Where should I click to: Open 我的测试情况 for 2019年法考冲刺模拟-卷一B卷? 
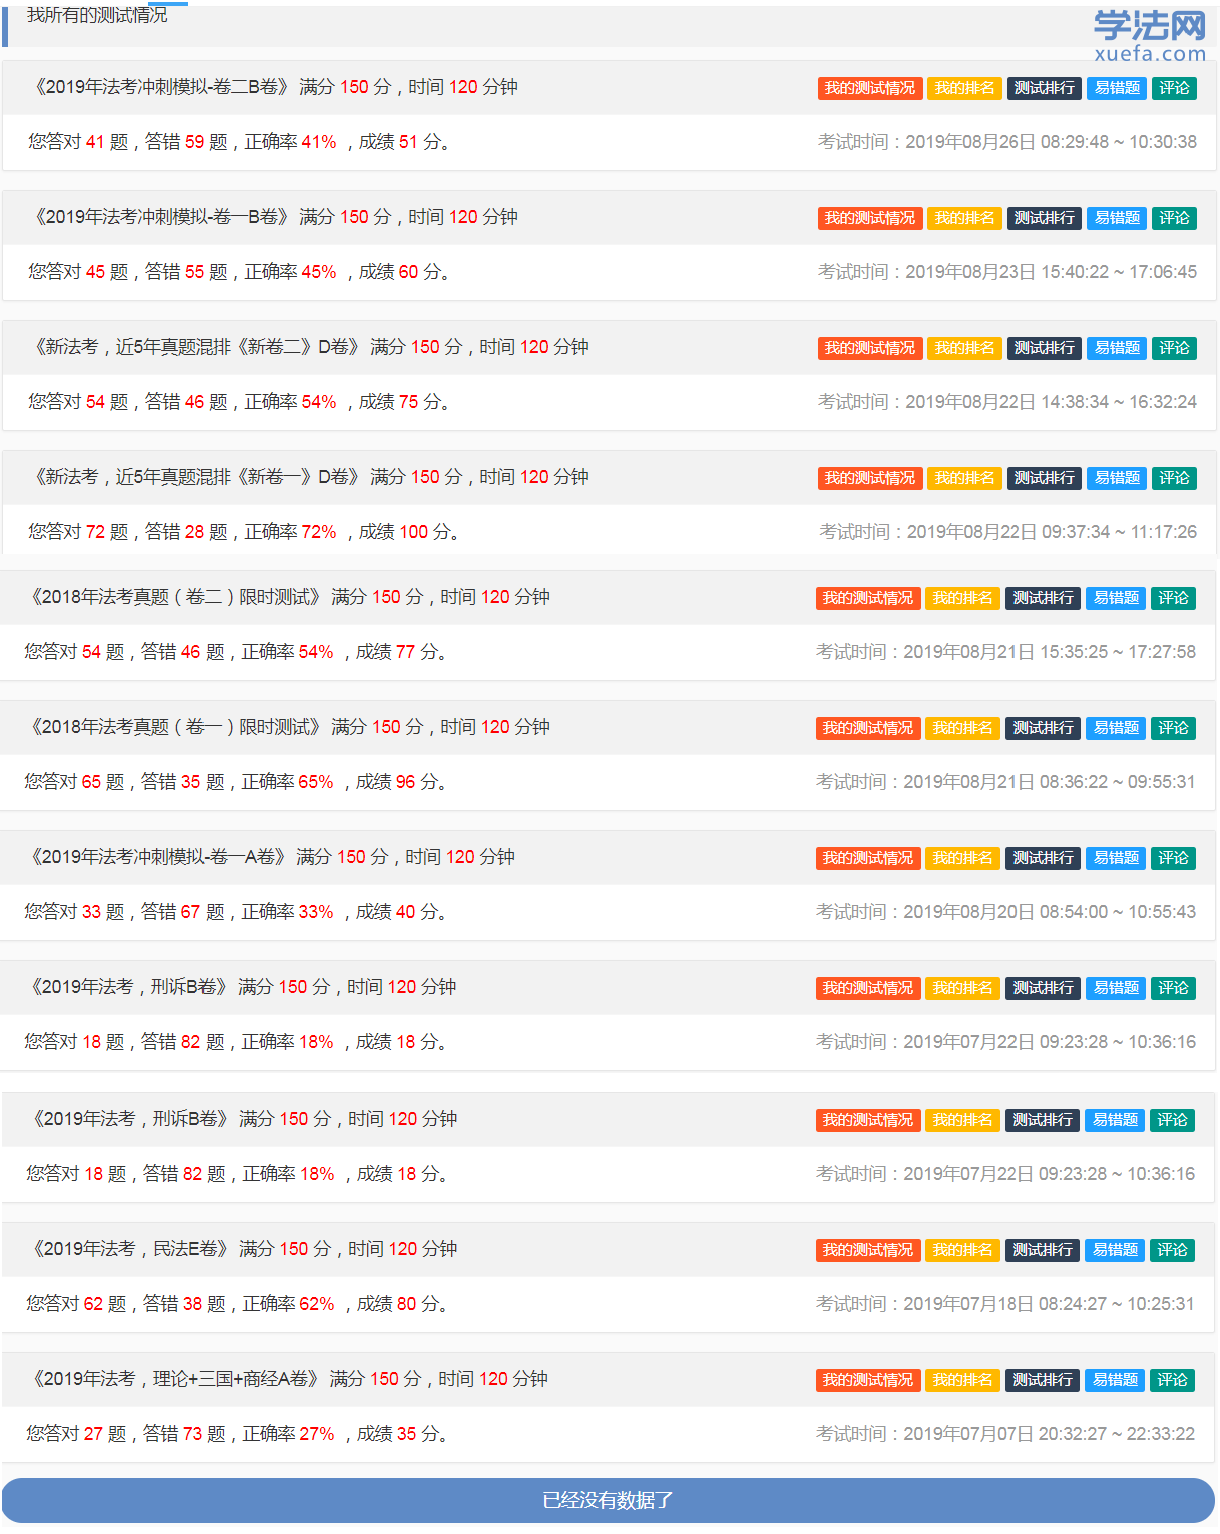click(x=870, y=218)
